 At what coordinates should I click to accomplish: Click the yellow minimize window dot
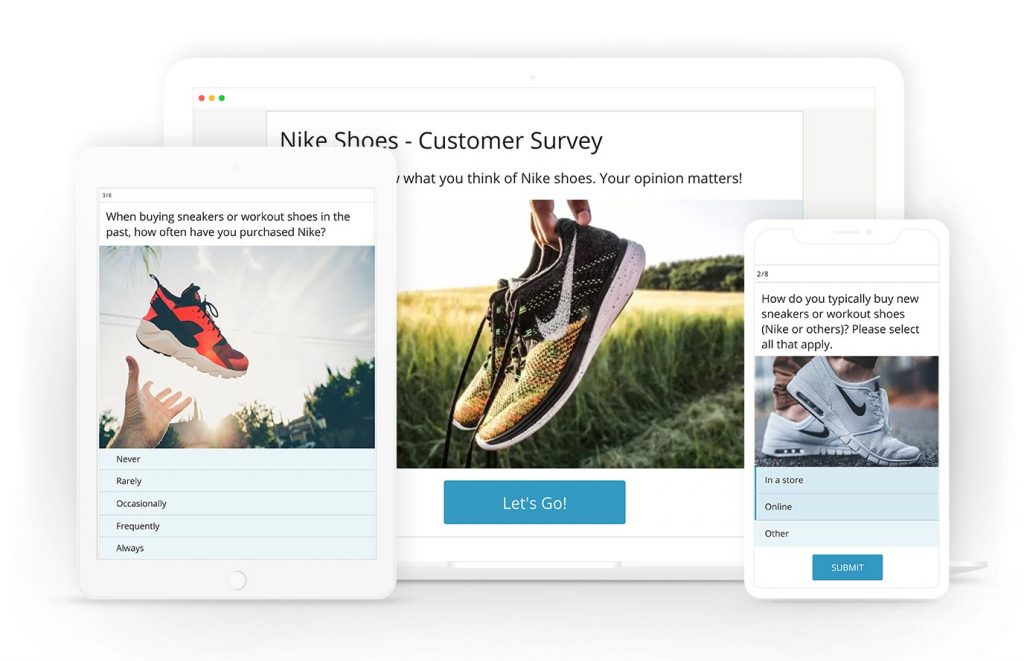(x=212, y=98)
